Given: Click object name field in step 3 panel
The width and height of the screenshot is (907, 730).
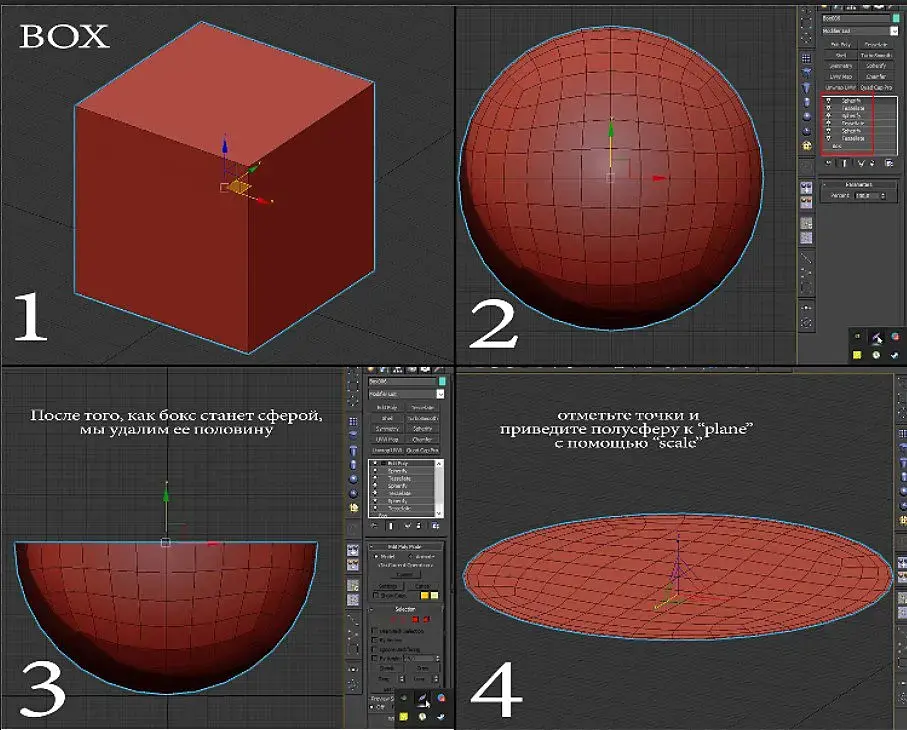Looking at the screenshot, I should 402,382.
